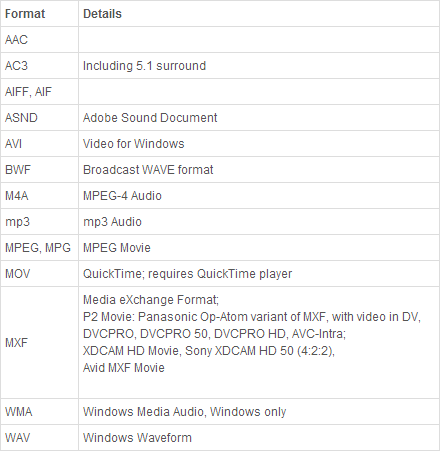Click 'Windows Media Audio, Windows only' text
Image resolution: width=441 pixels, height=452 pixels.
click(x=184, y=412)
